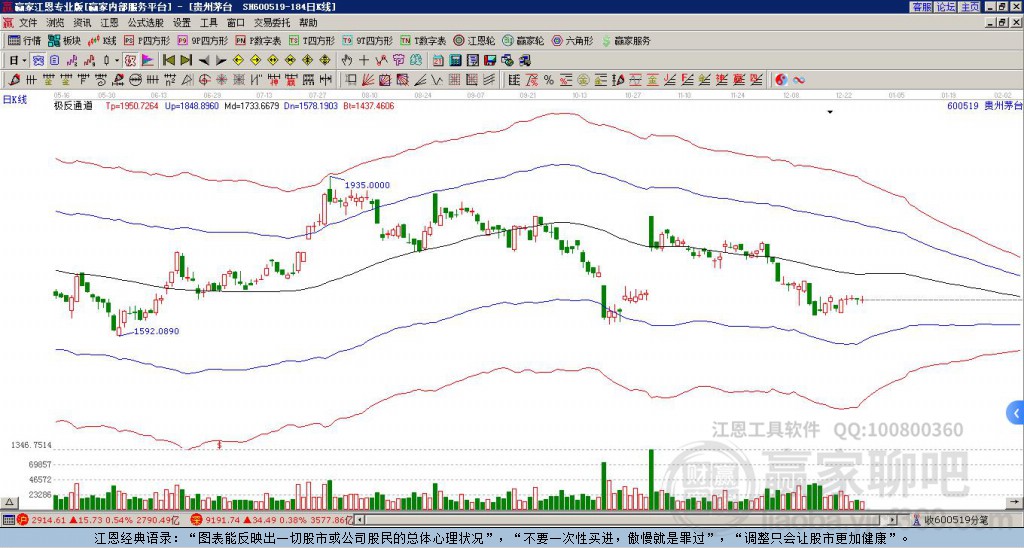The width and height of the screenshot is (1024, 548).
Task: Open the T四方形 tool
Action: click(312, 40)
